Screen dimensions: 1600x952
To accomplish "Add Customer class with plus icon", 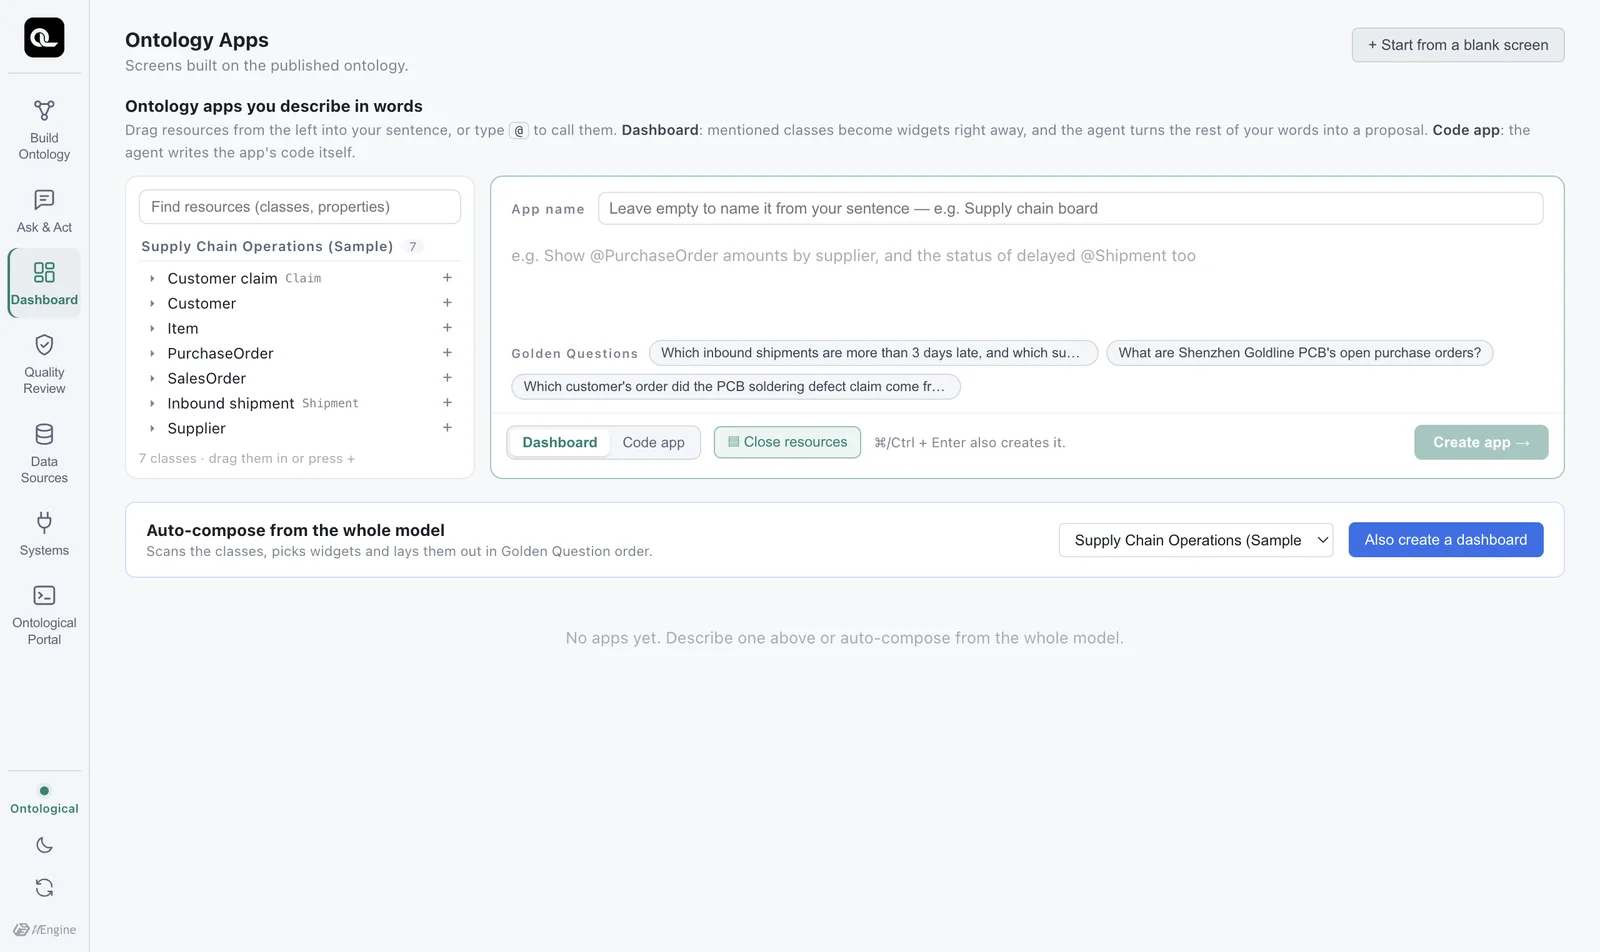I will tap(447, 303).
